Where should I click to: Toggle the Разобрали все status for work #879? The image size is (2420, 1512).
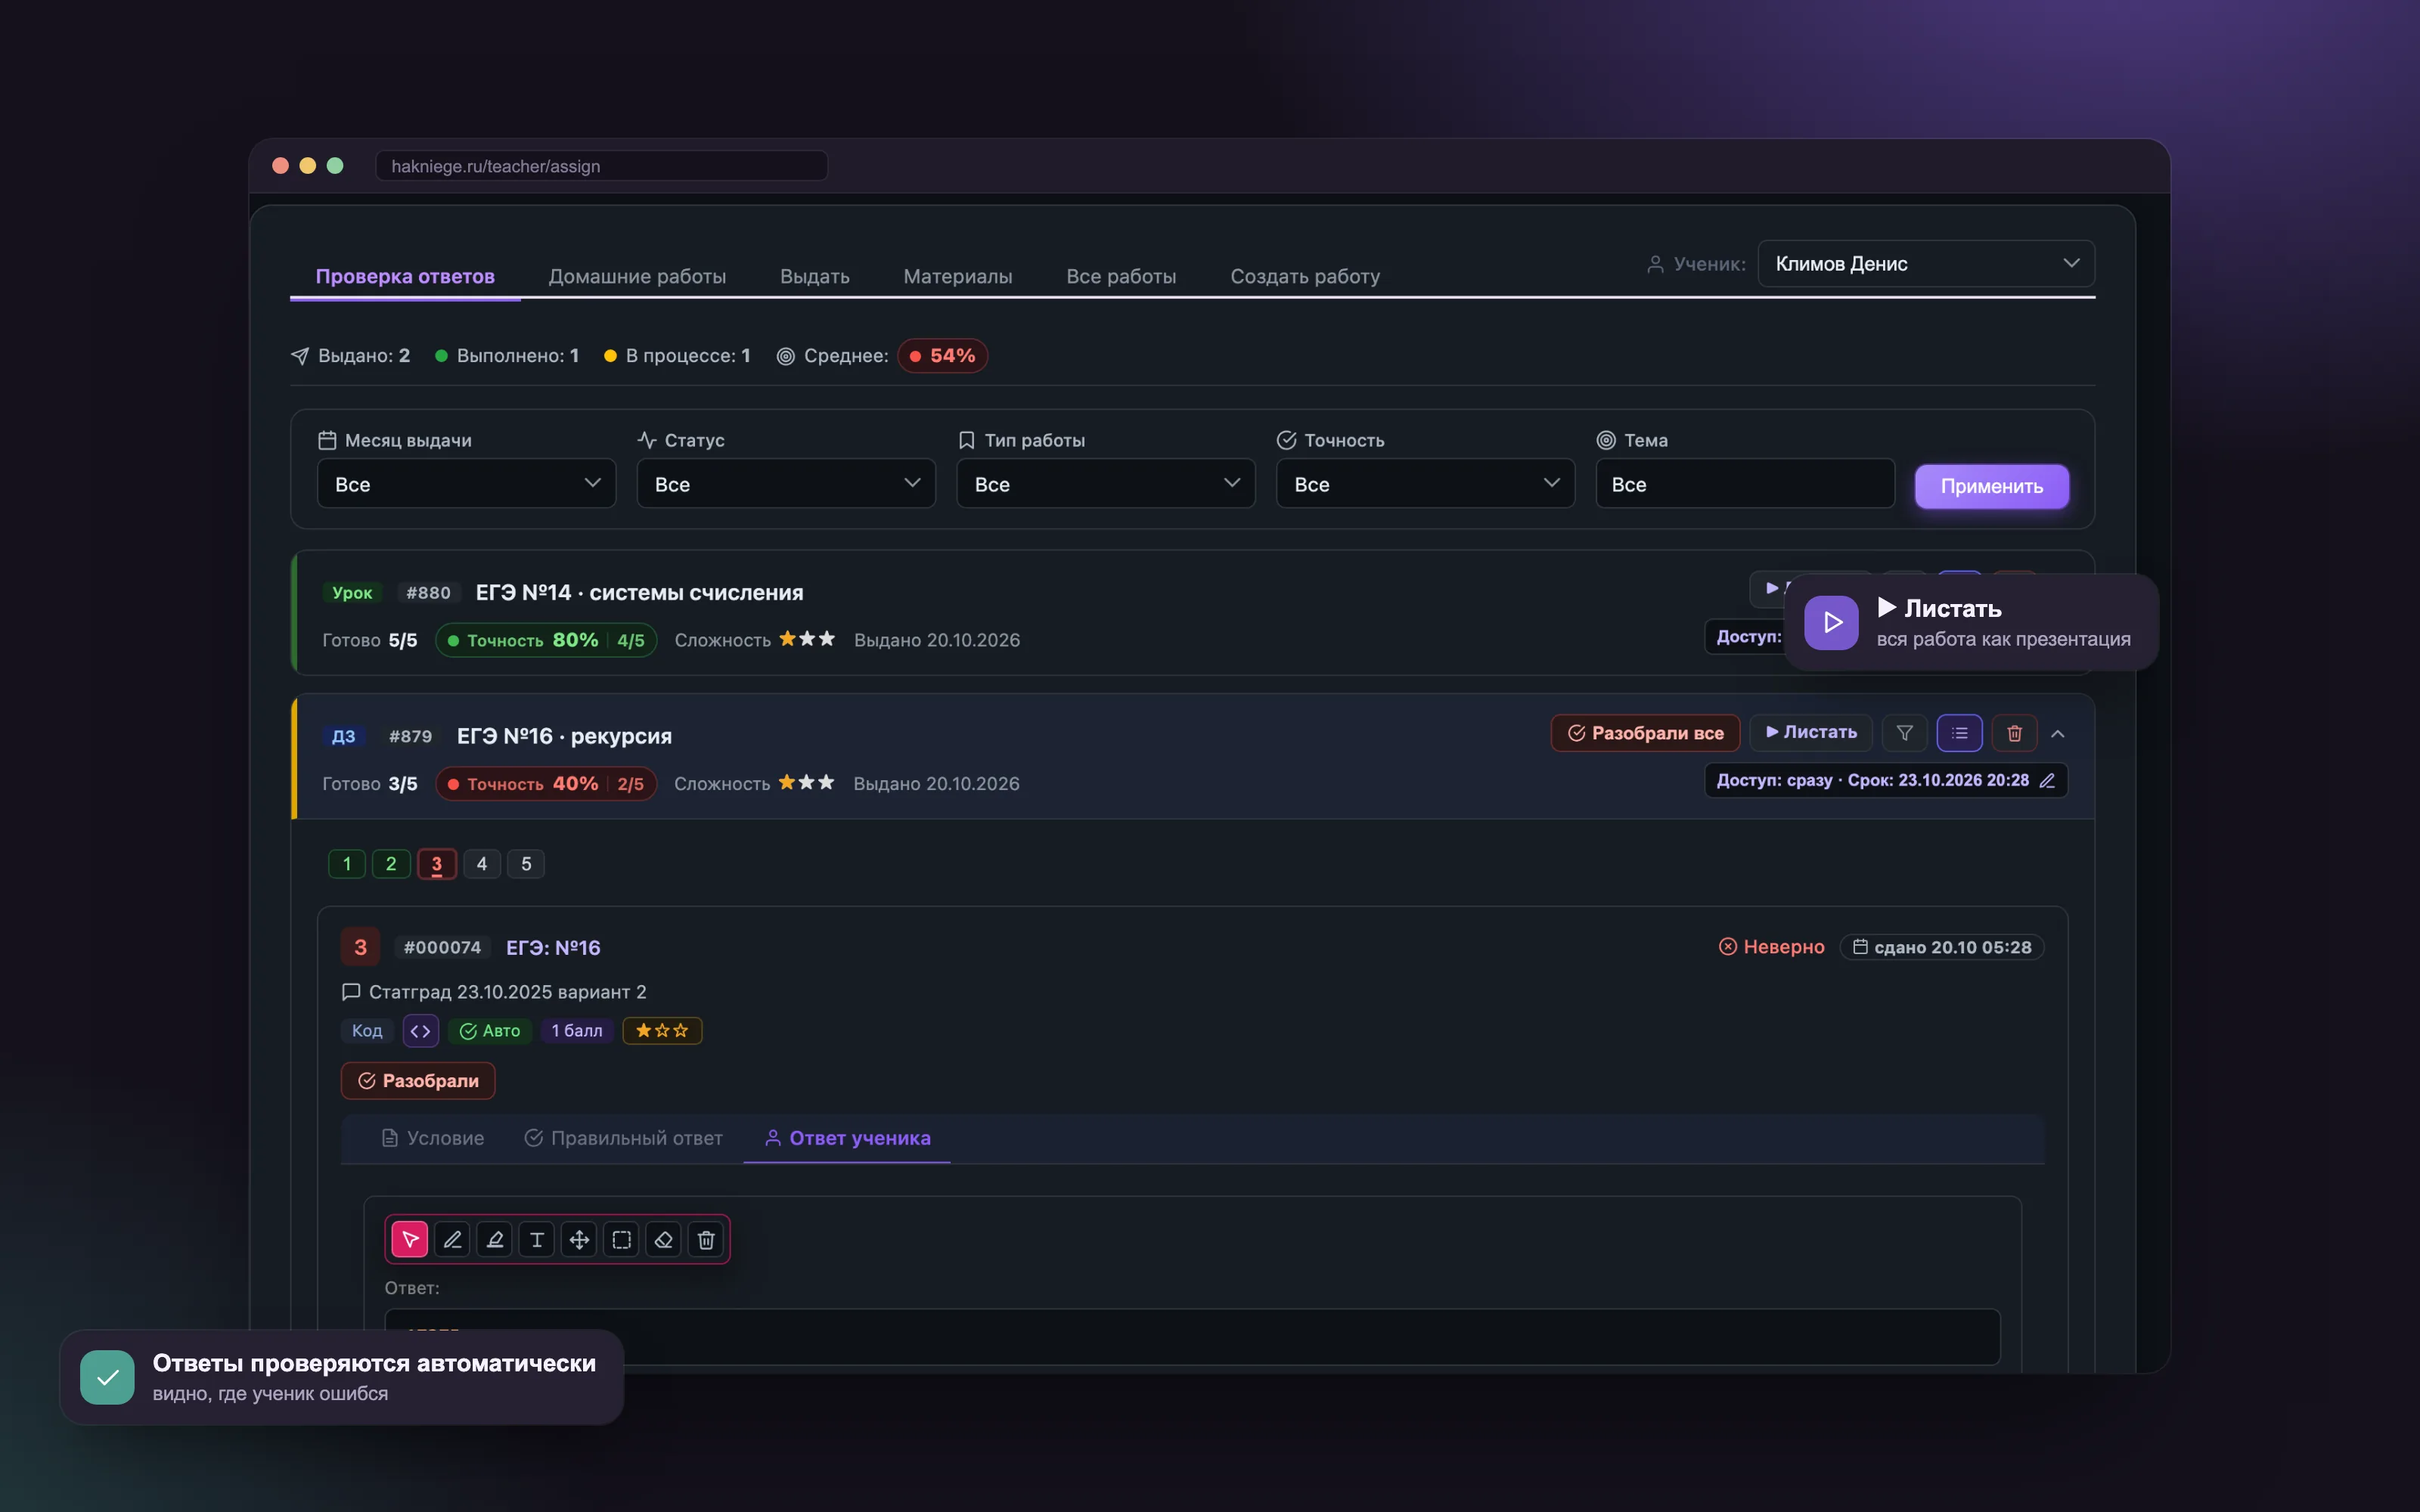(x=1645, y=733)
